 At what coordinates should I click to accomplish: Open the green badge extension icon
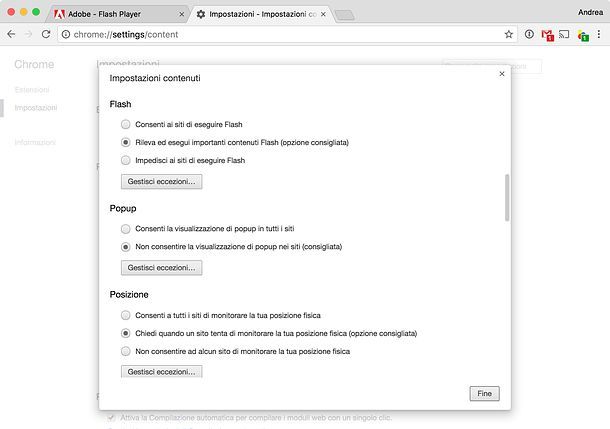tap(583, 35)
